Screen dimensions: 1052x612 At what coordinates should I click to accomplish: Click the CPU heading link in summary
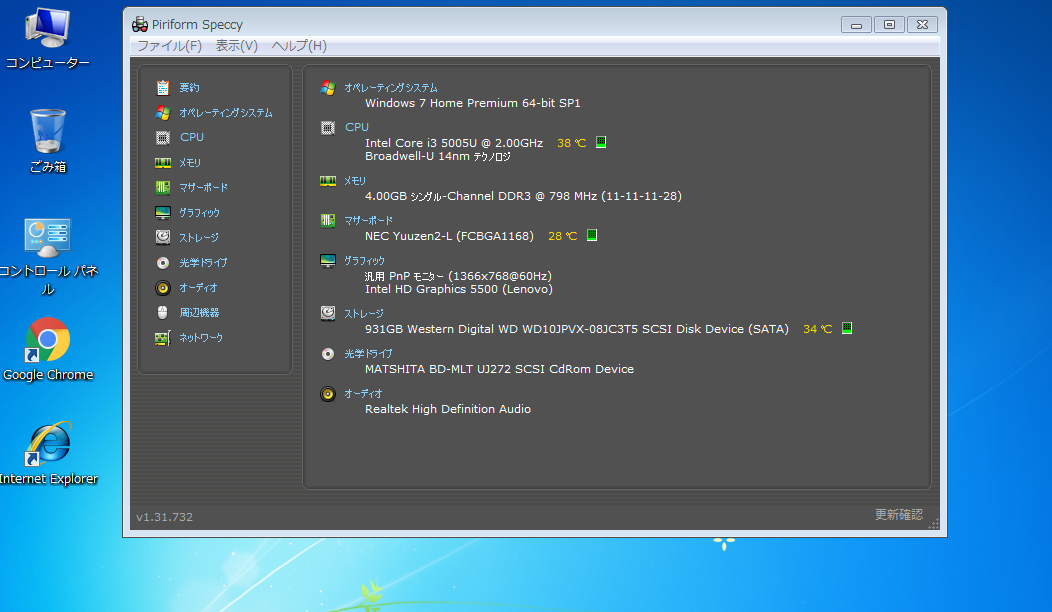(x=357, y=127)
